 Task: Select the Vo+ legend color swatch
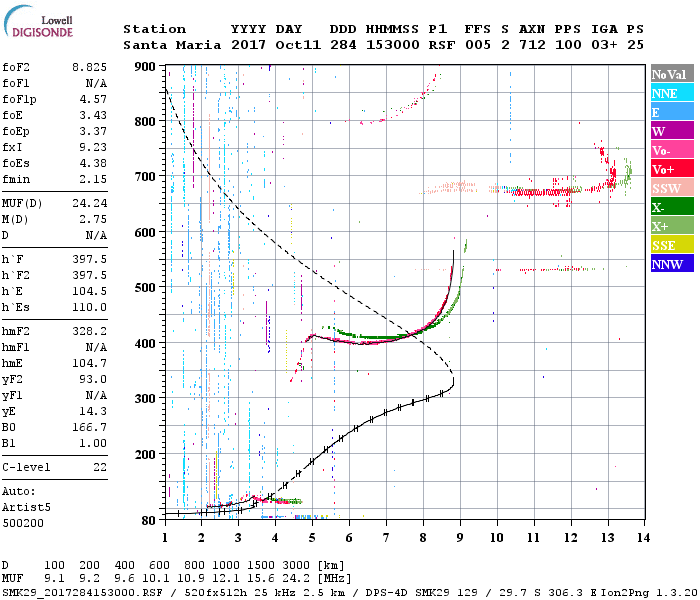(x=672, y=169)
